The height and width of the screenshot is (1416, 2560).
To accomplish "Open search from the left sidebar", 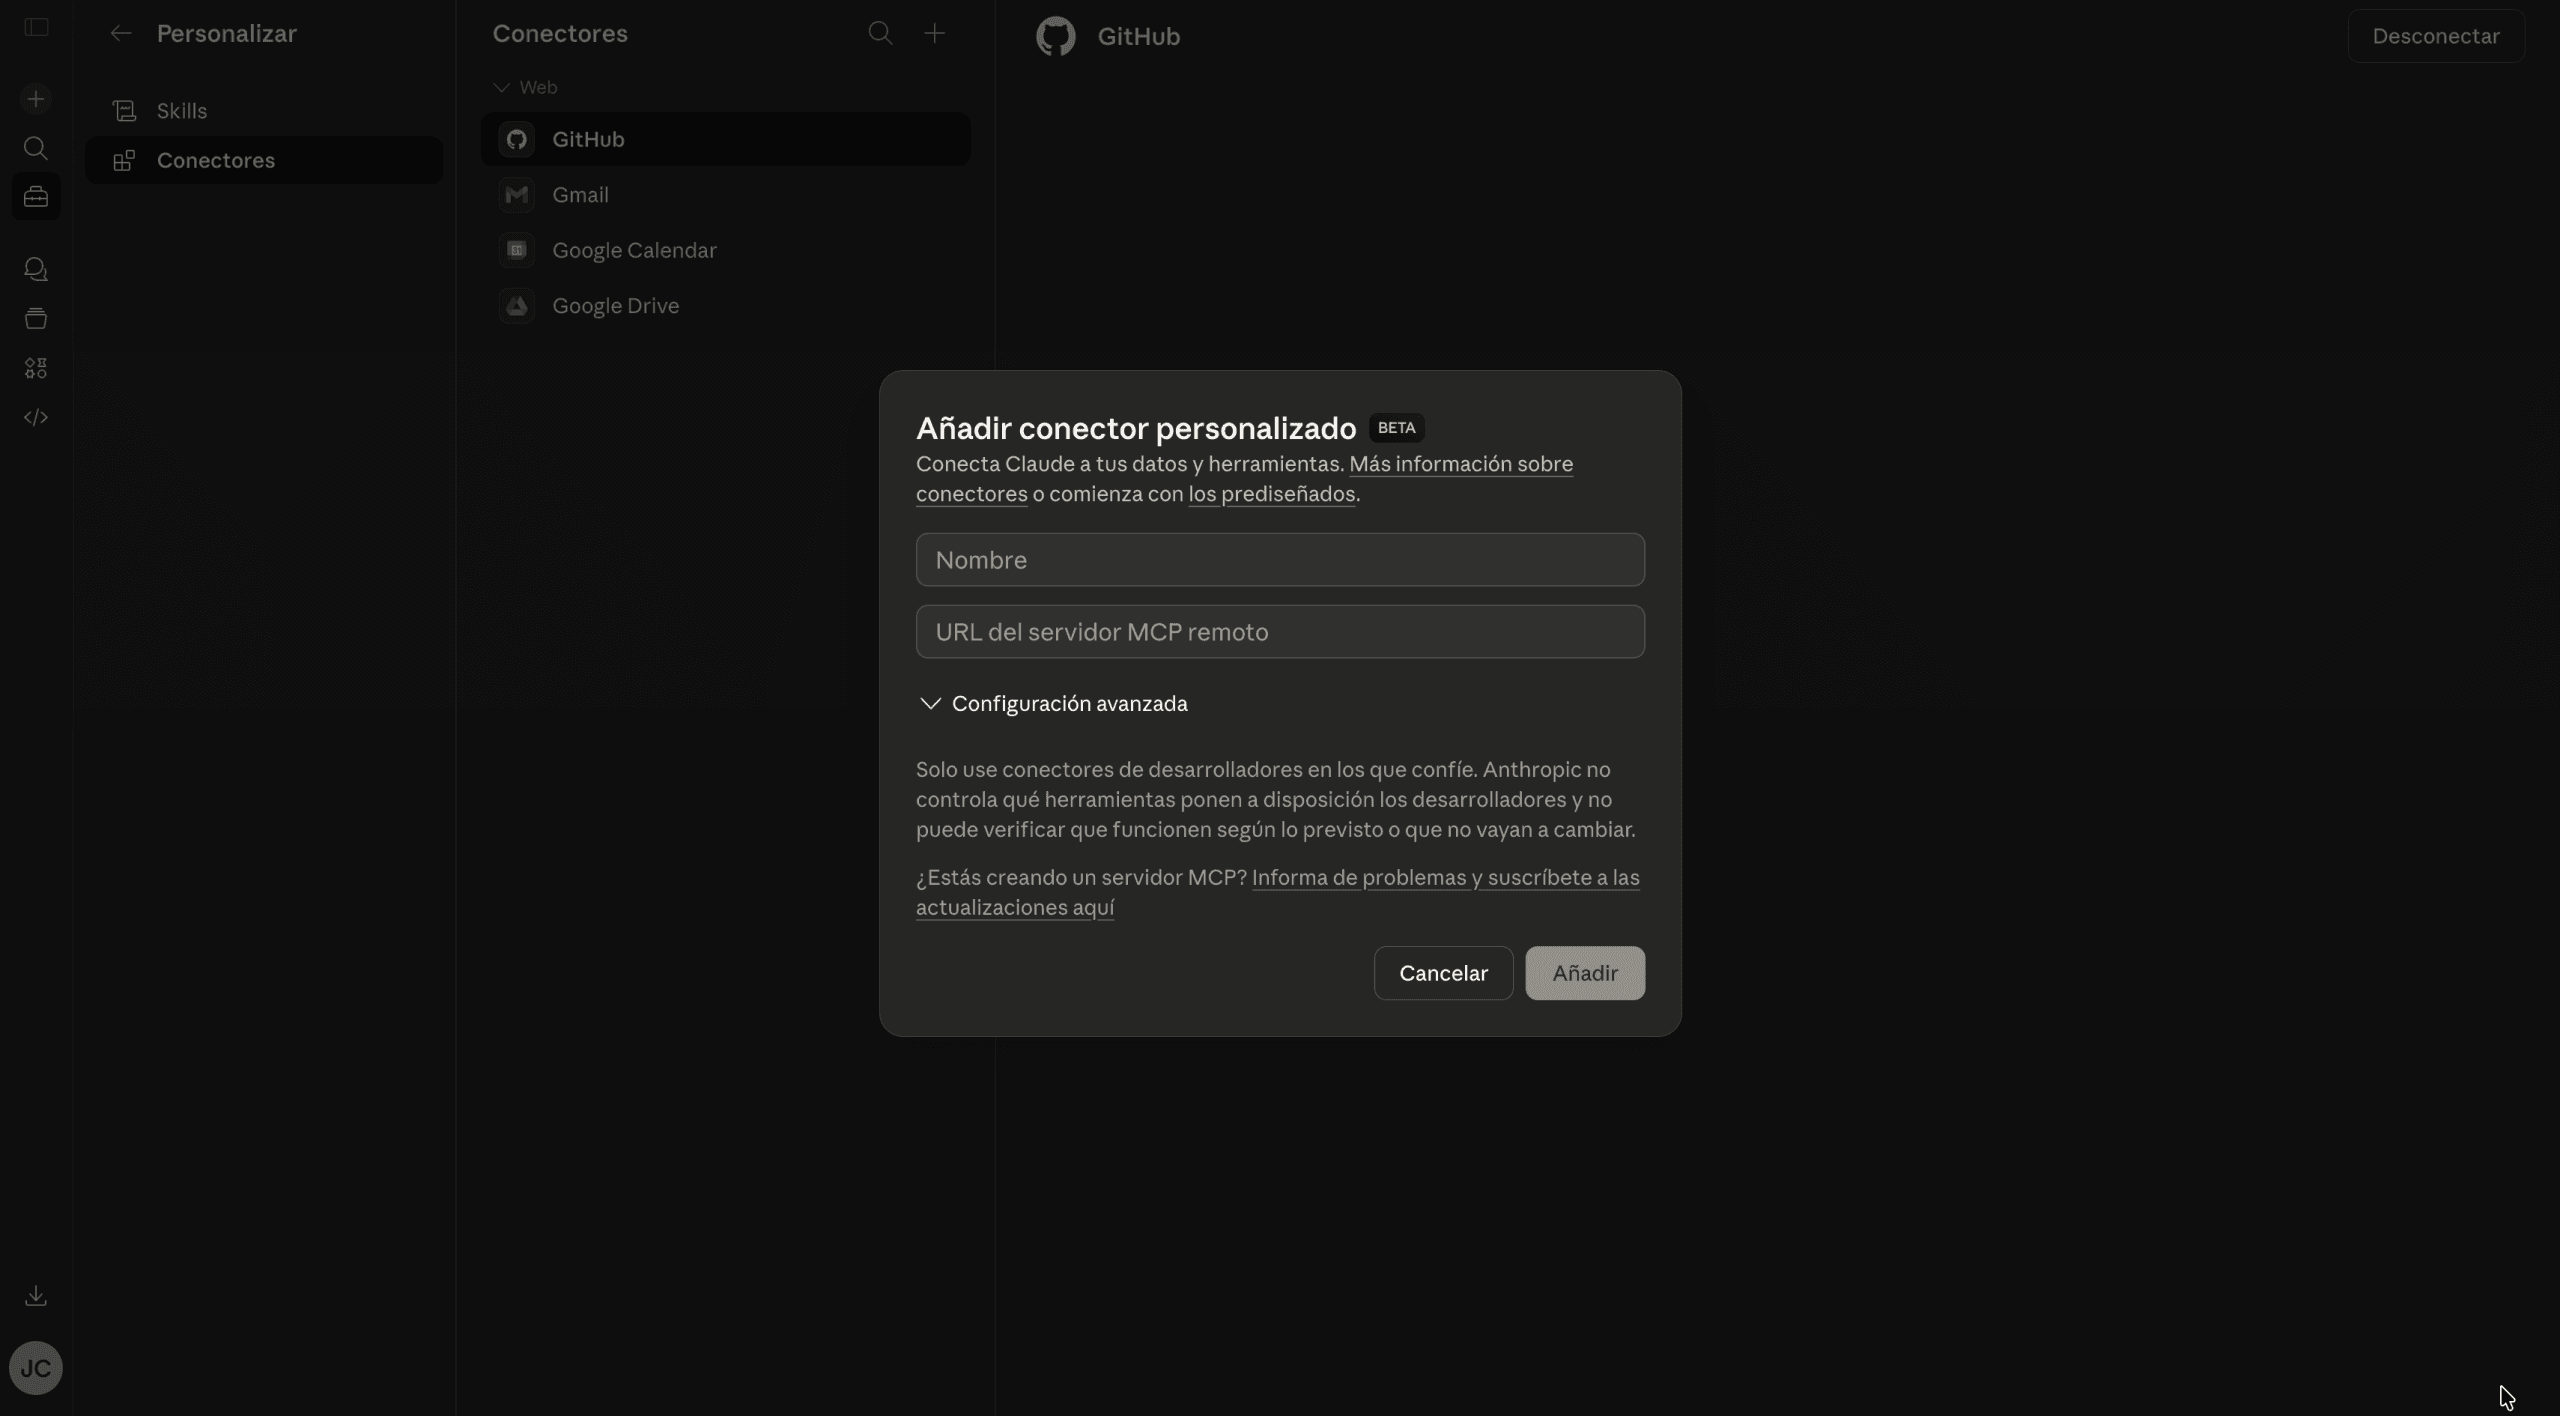I will tap(36, 148).
